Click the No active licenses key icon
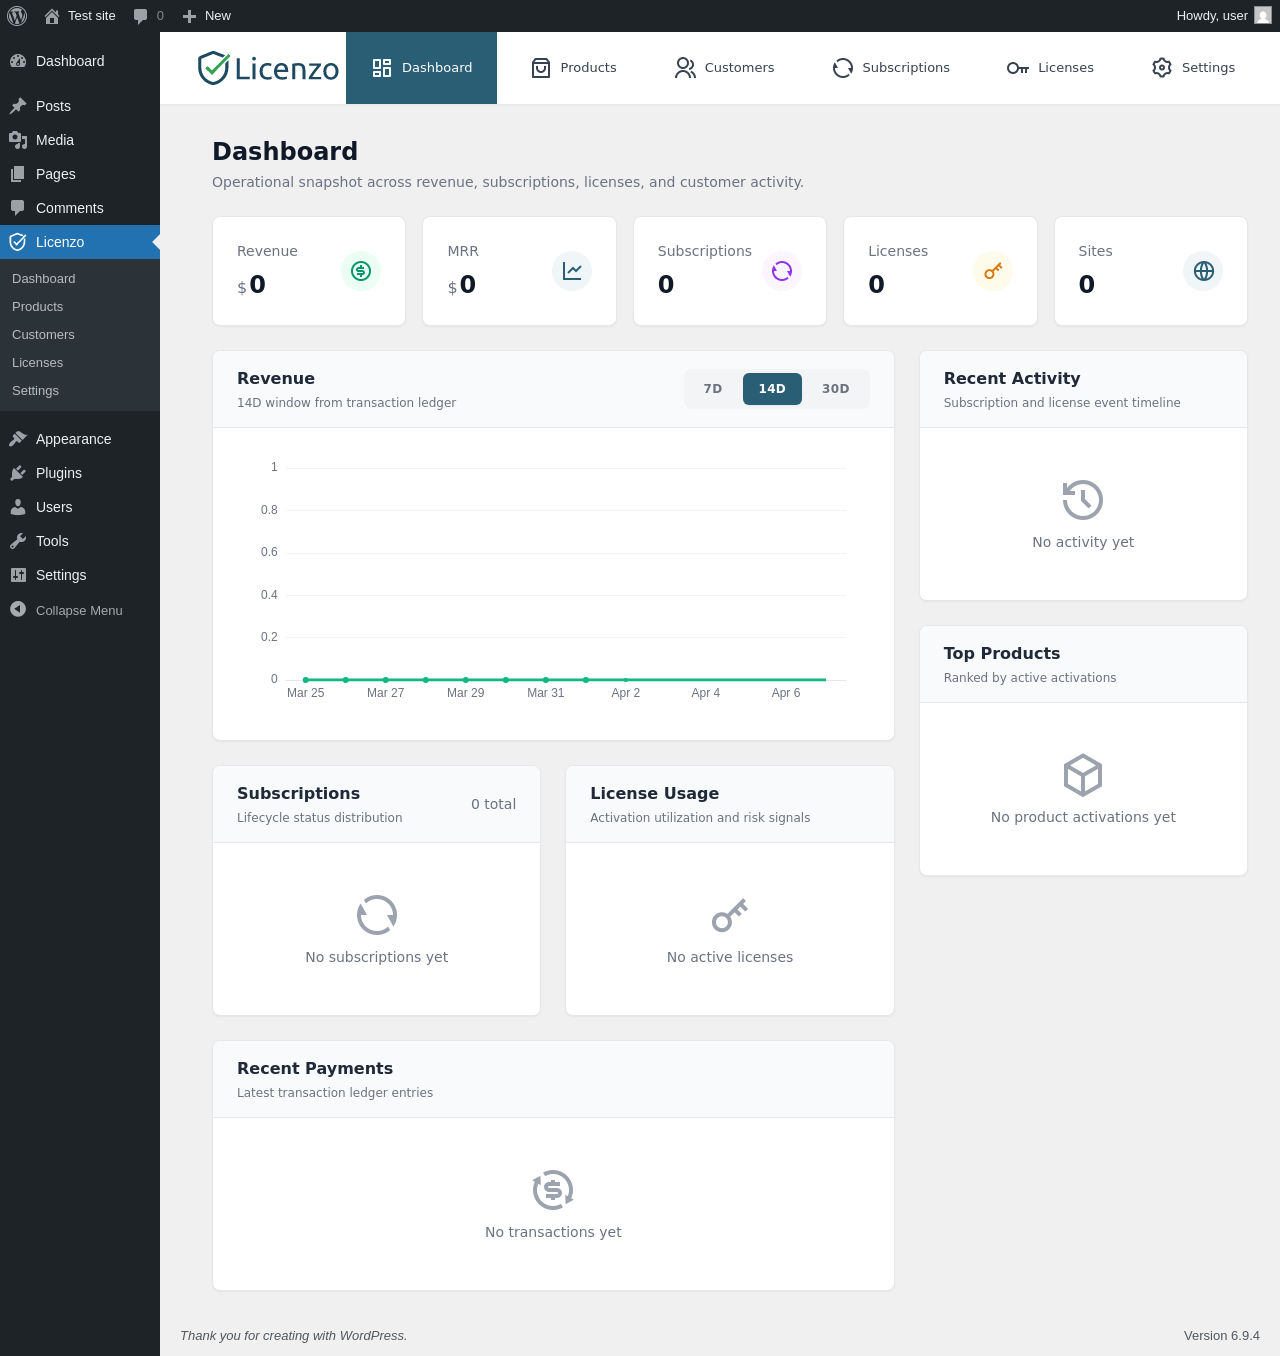Screen dimensions: 1280x1356 coord(730,915)
